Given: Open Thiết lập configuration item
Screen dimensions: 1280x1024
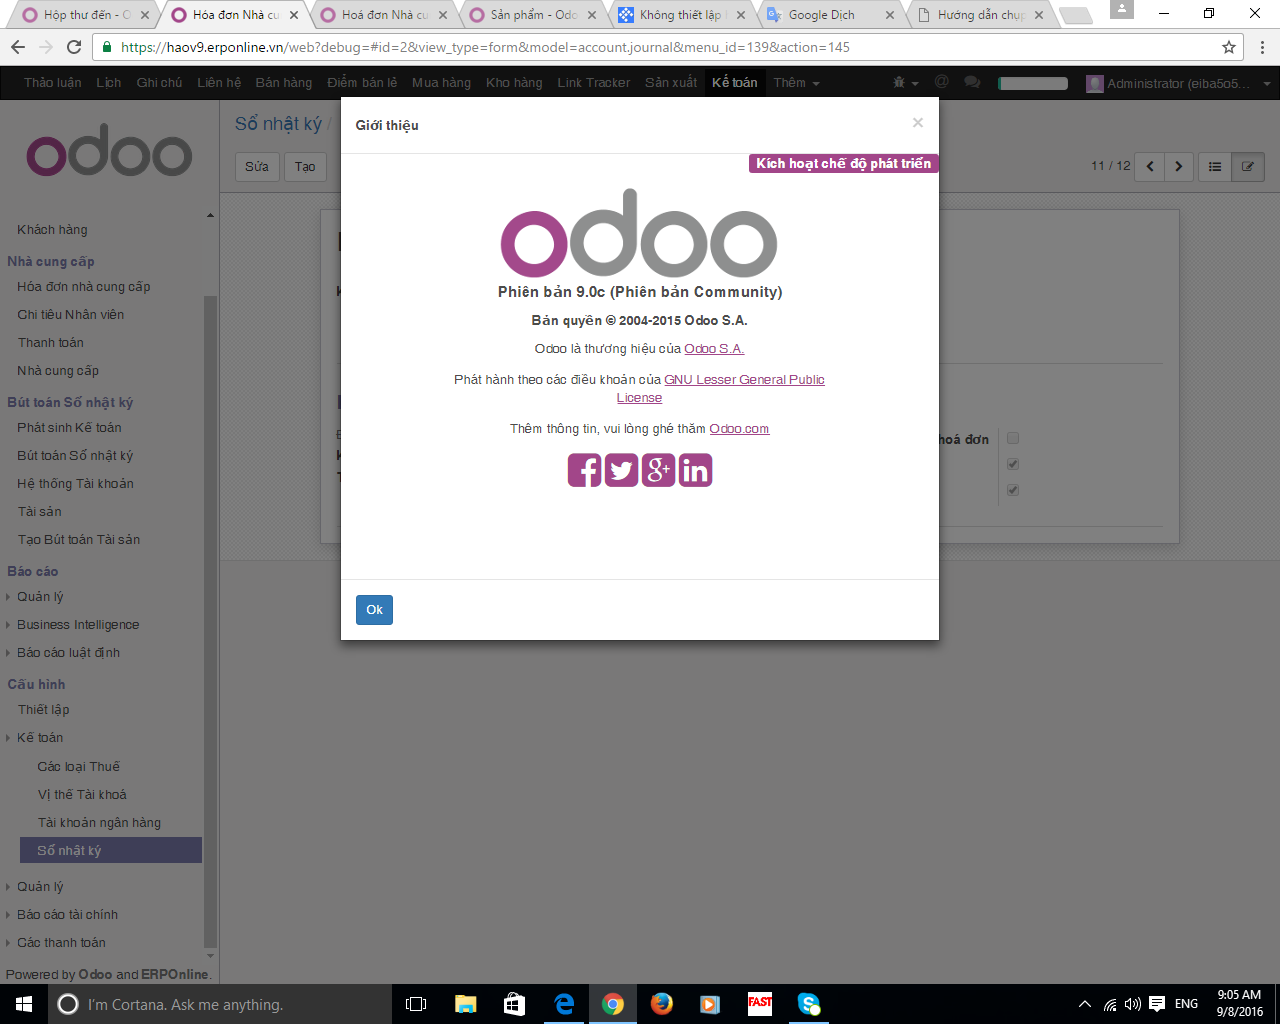Looking at the screenshot, I should coord(43,710).
